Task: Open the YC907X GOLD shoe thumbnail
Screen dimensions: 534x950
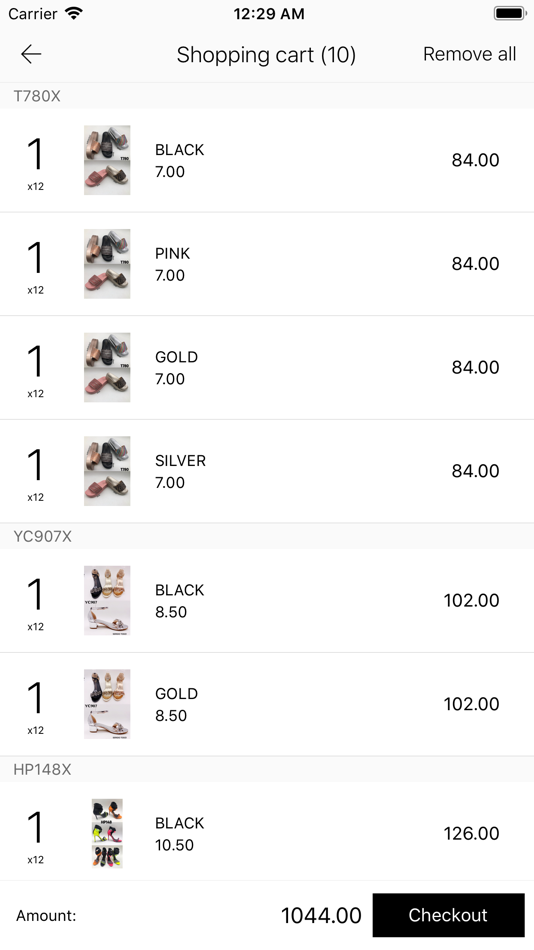Action: tap(107, 704)
